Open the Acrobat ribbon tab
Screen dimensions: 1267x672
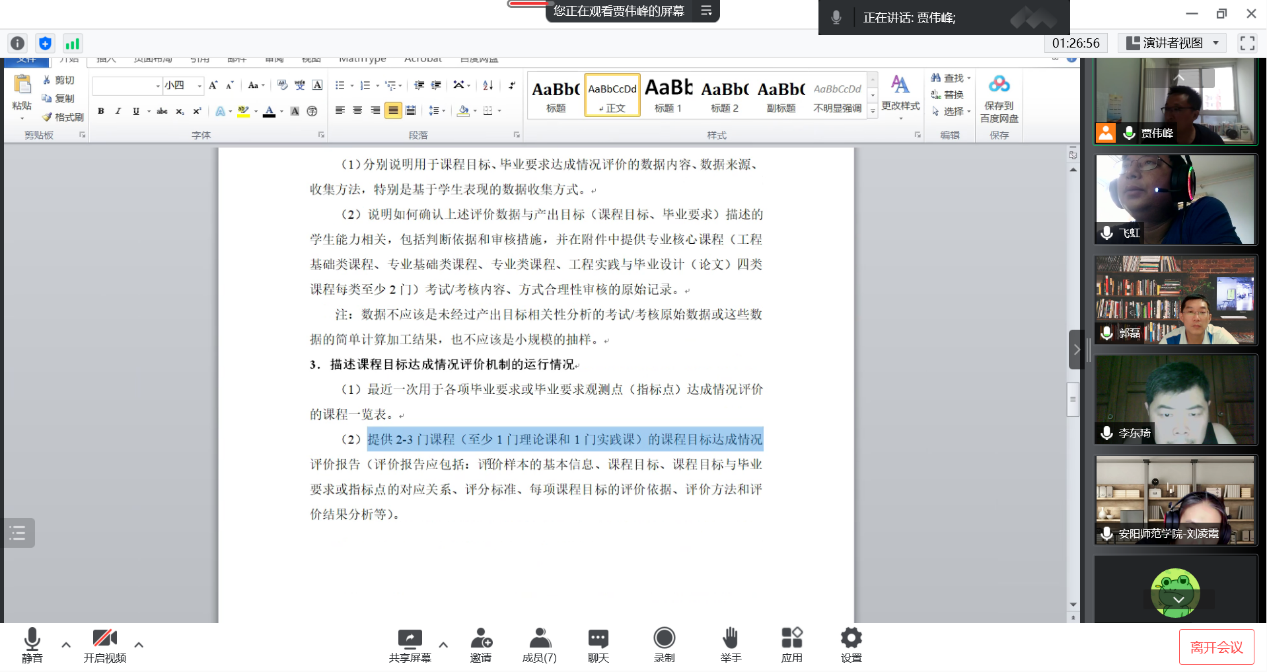[423, 61]
